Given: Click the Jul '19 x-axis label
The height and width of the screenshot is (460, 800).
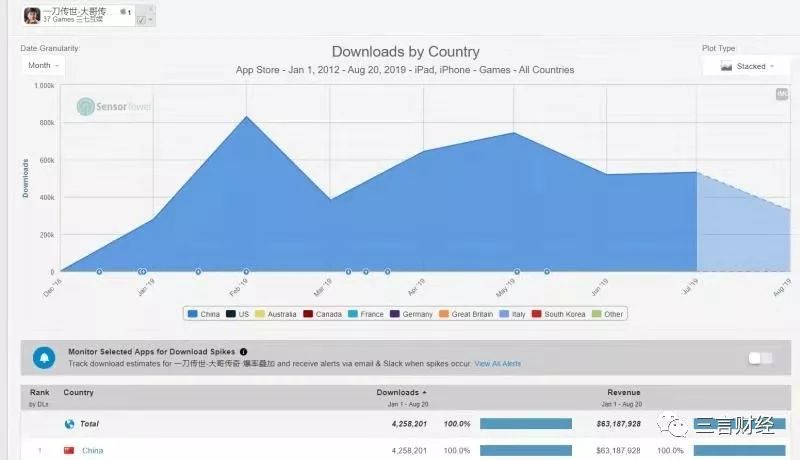Looking at the screenshot, I should click(x=690, y=287).
